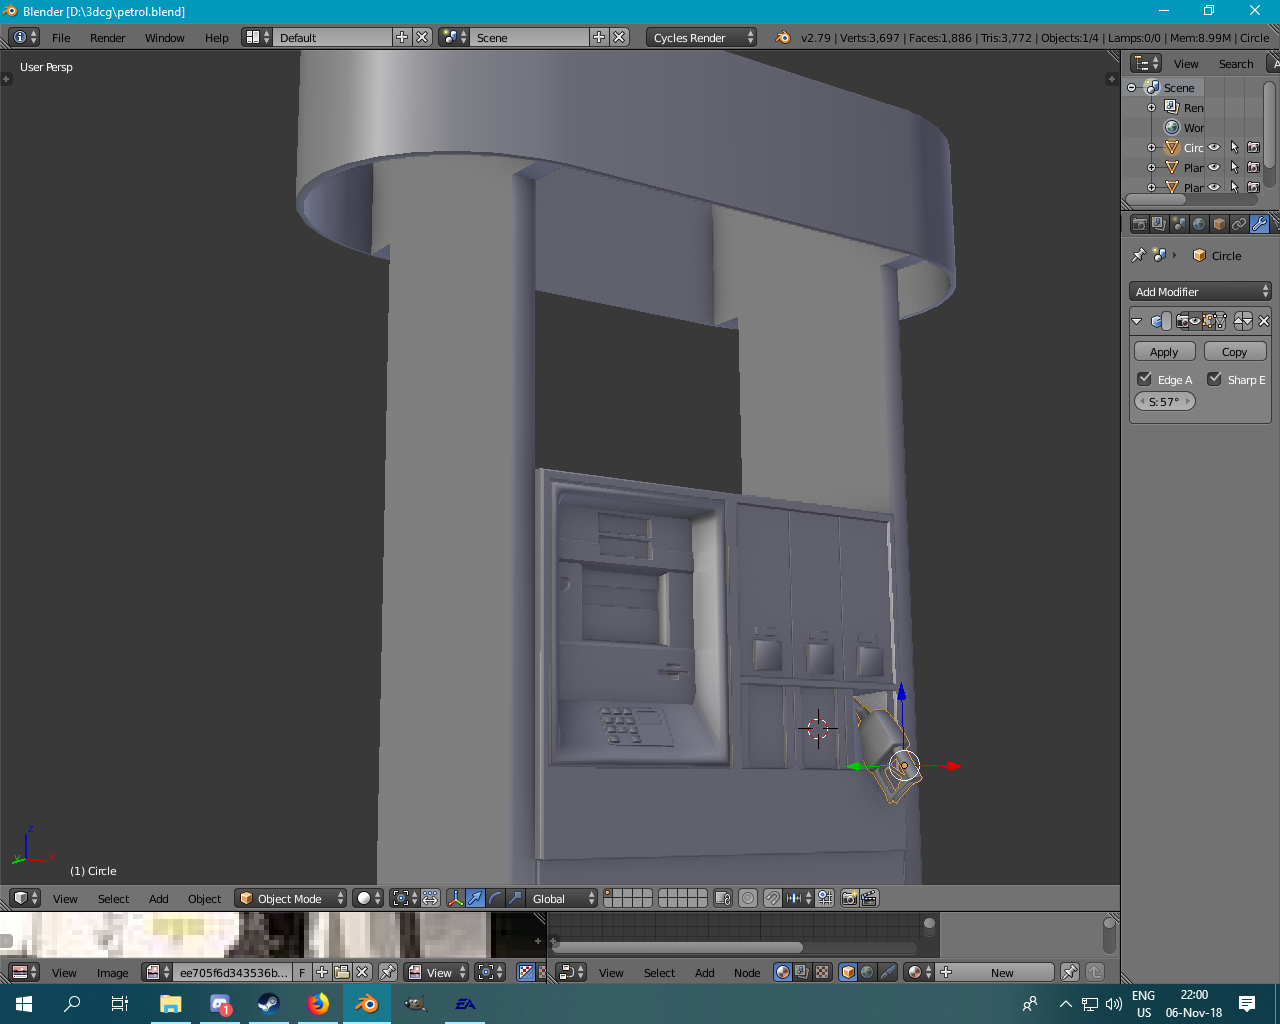1280x1024 pixels.
Task: Remove the modifier with the X icon
Action: point(1264,321)
